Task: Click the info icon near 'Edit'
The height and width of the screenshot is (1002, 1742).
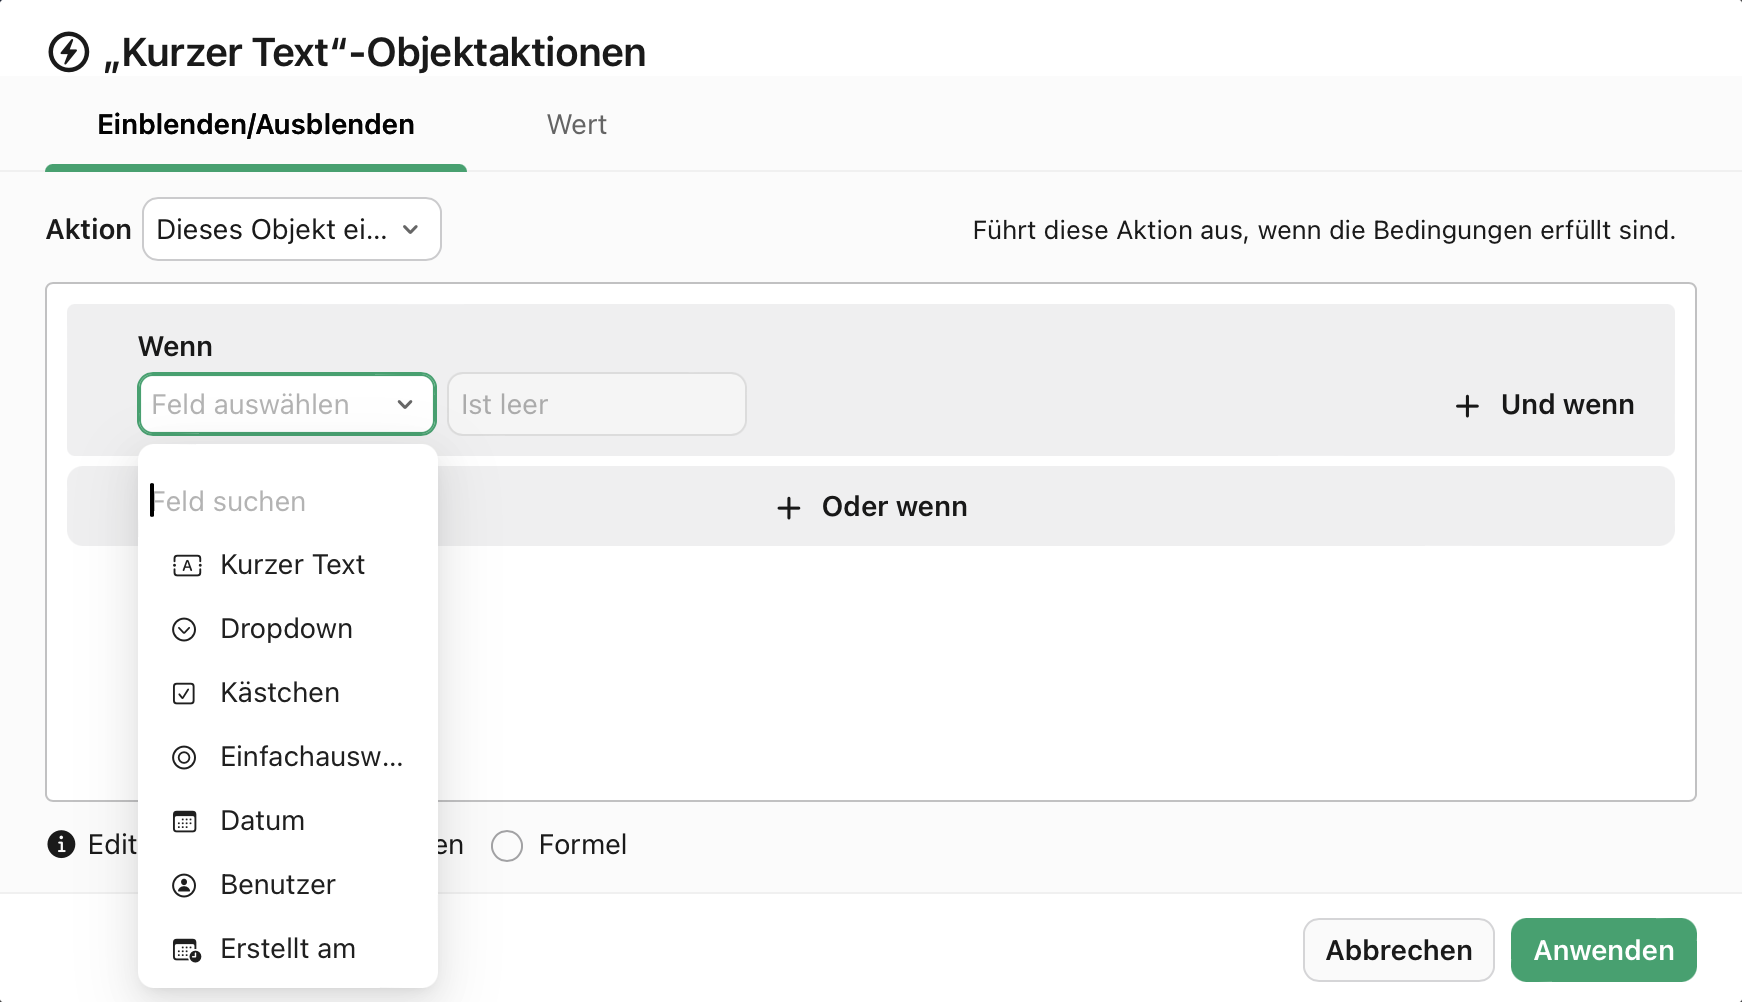Action: click(x=61, y=845)
